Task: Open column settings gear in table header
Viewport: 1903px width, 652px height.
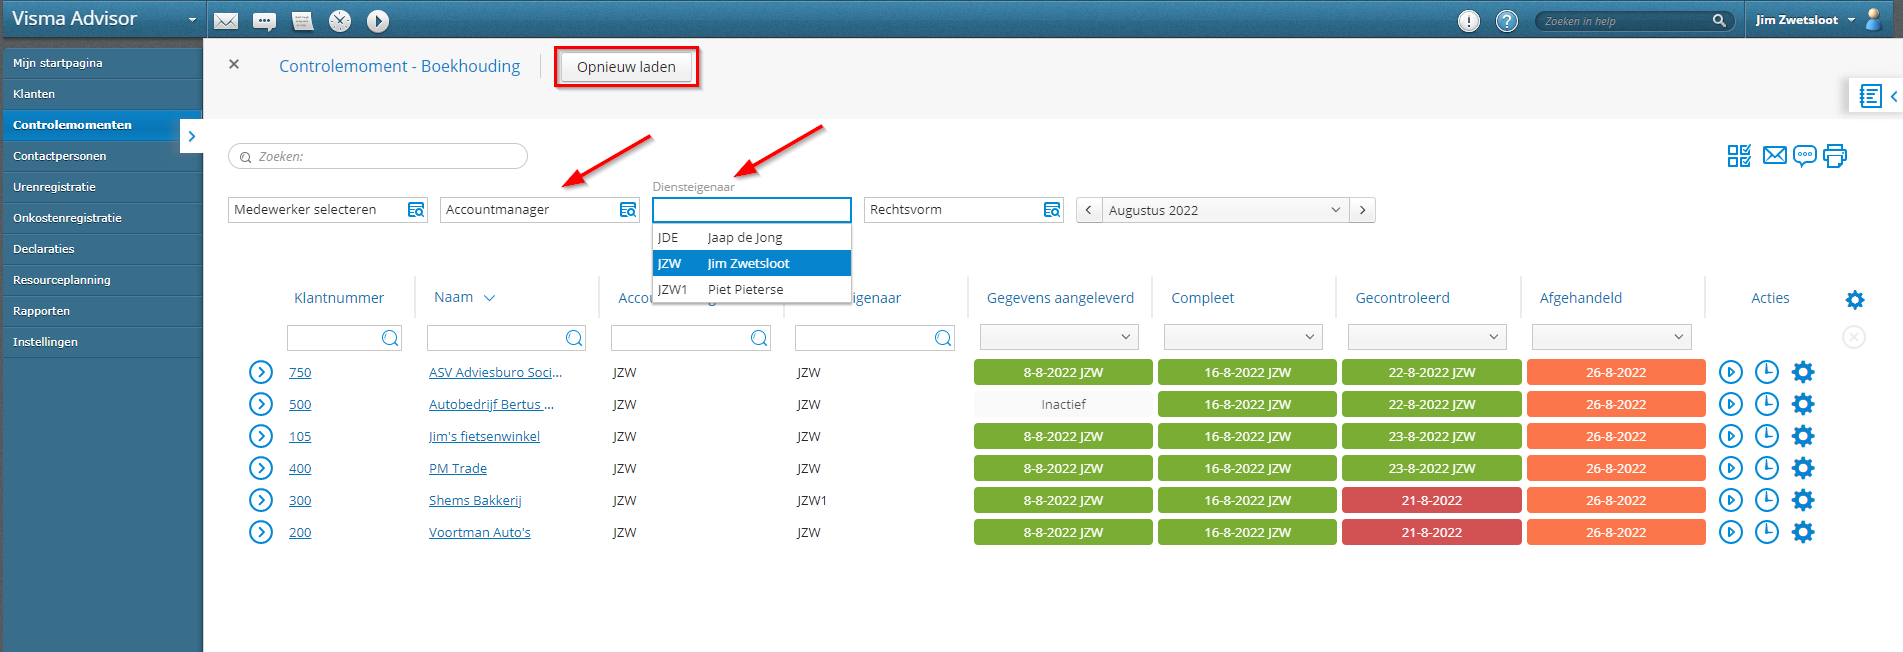Action: tap(1854, 299)
